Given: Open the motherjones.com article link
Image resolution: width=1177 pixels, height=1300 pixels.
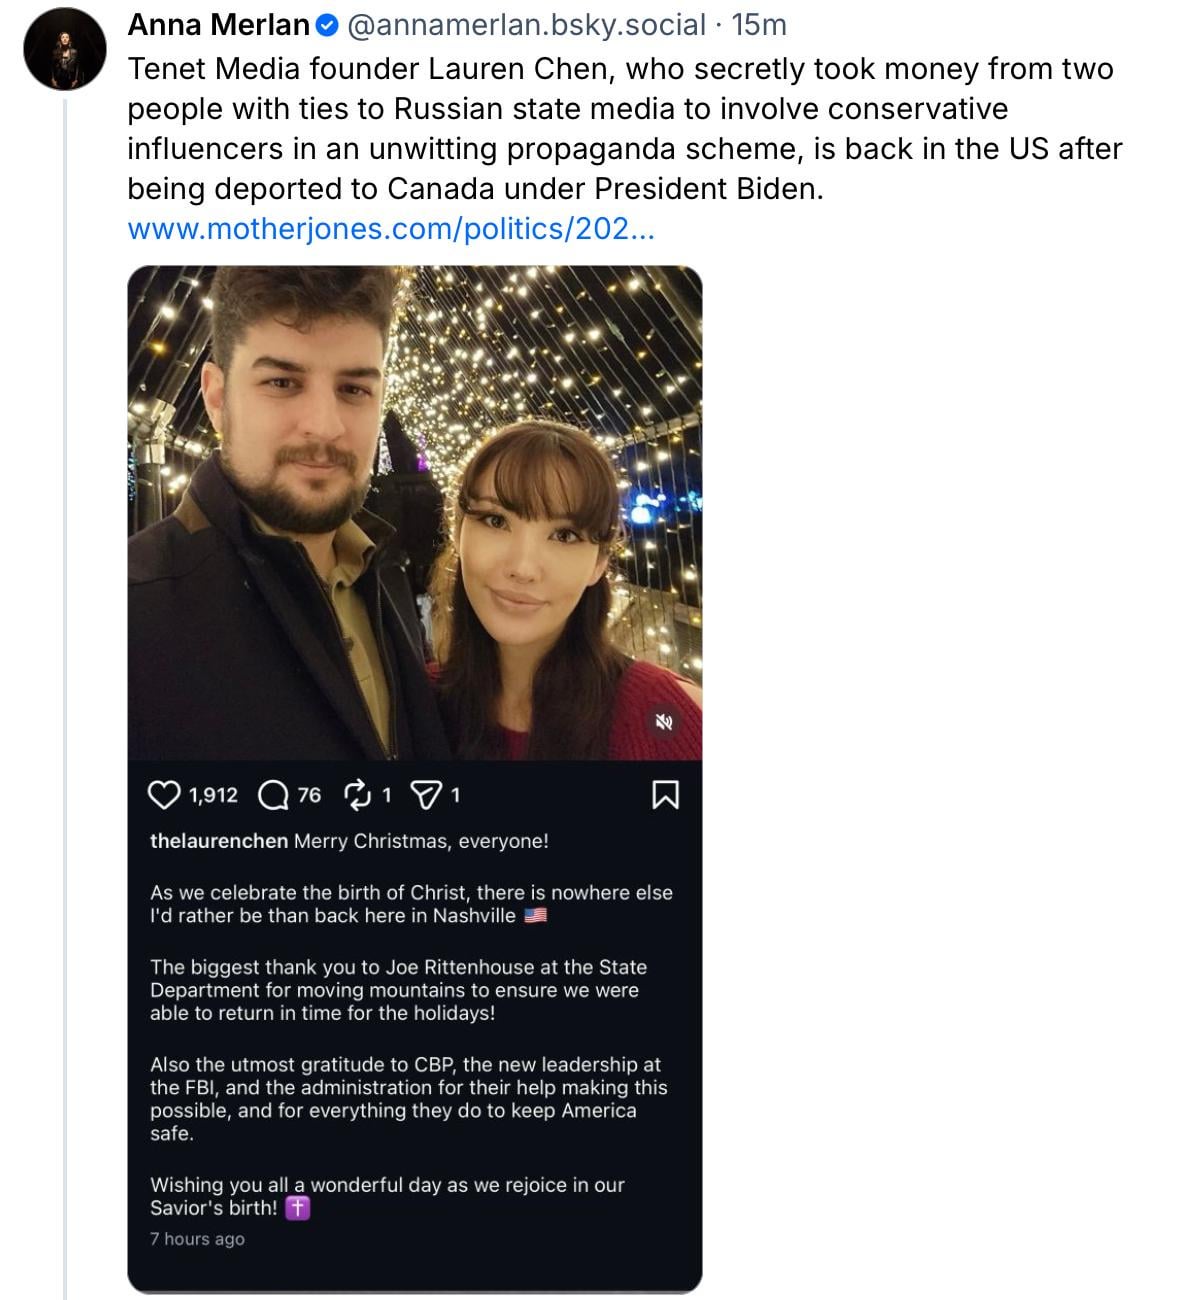Looking at the screenshot, I should pyautogui.click(x=391, y=229).
